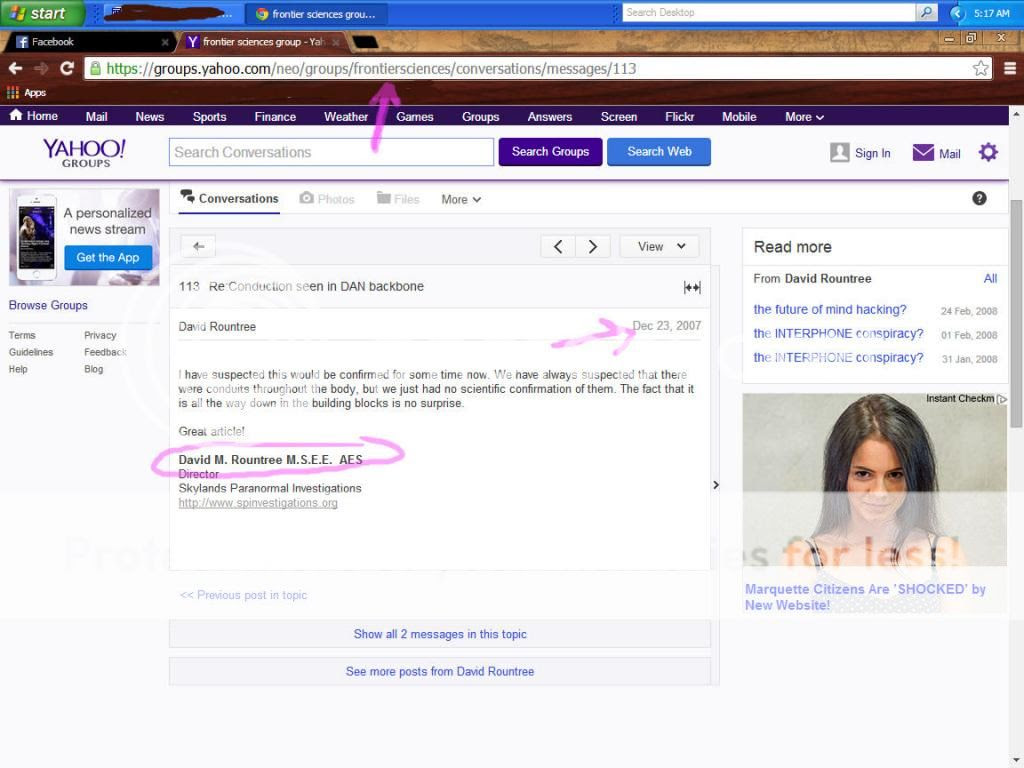Viewport: 1024px width, 768px height.
Task: Open the Yahoo settings gear icon
Action: click(987, 152)
